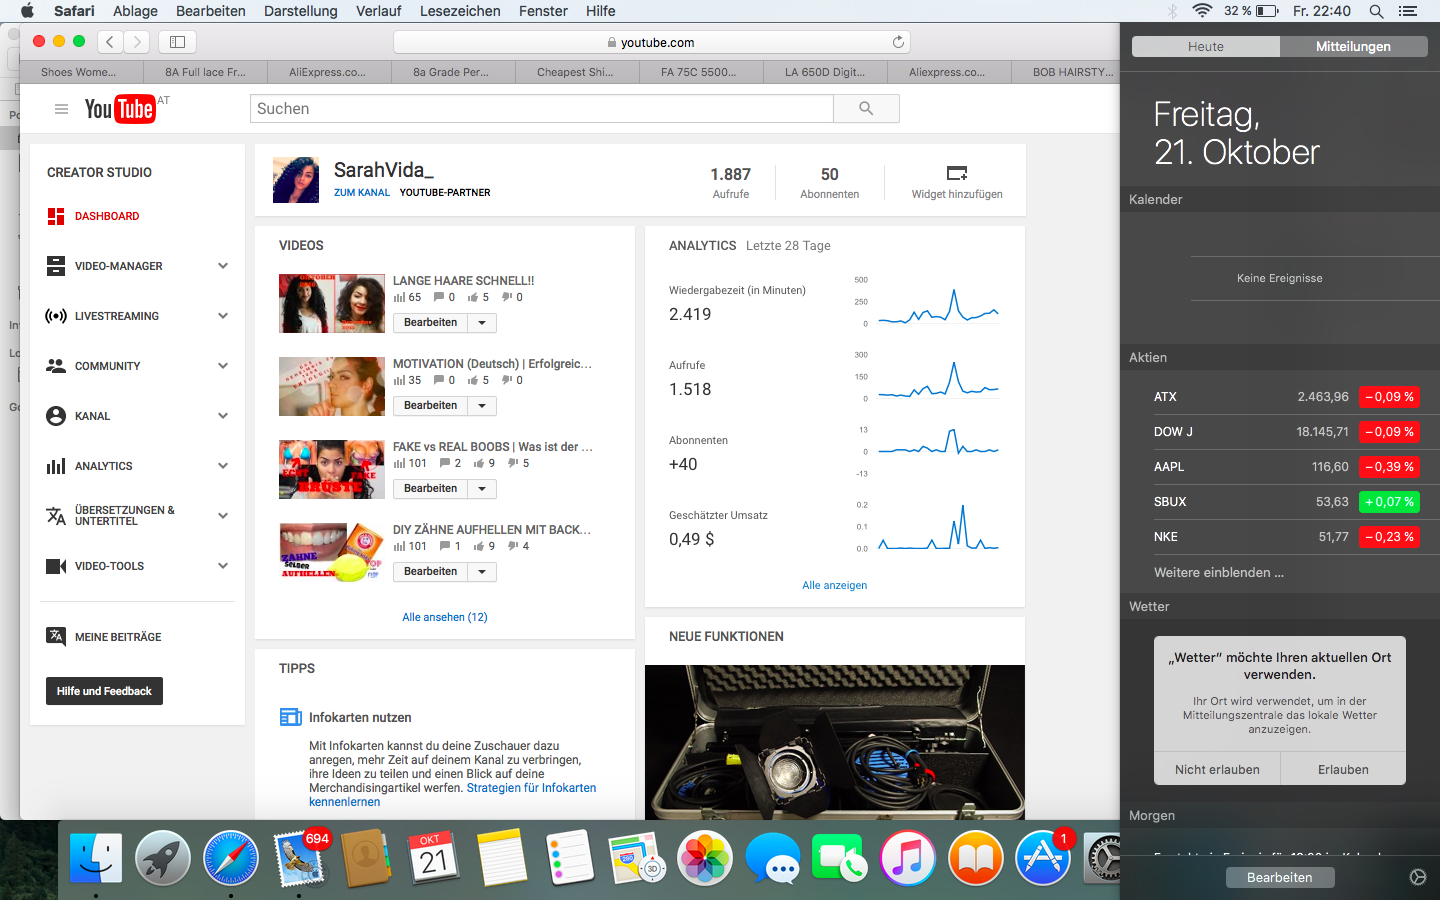Switch to the Mitteilungen tab
Image resolution: width=1440 pixels, height=900 pixels.
click(1354, 47)
